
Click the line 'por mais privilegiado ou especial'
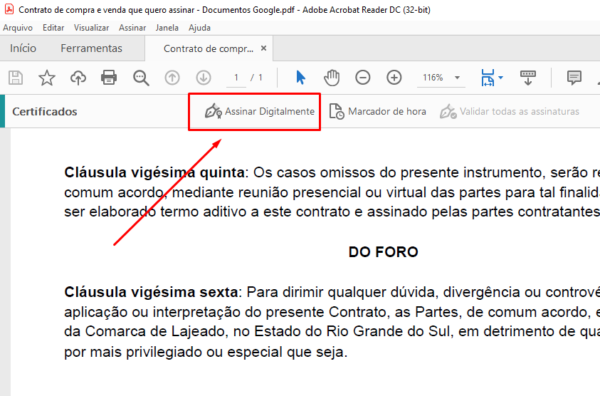[206, 352]
